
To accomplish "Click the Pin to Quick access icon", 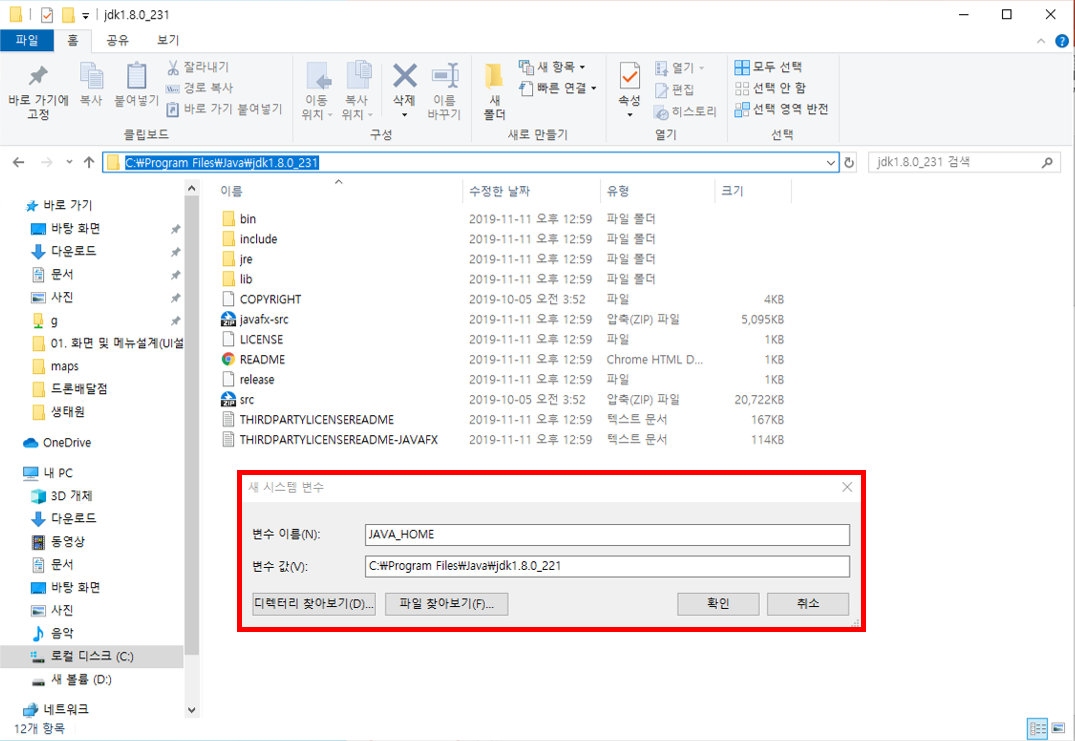I will coord(38,77).
